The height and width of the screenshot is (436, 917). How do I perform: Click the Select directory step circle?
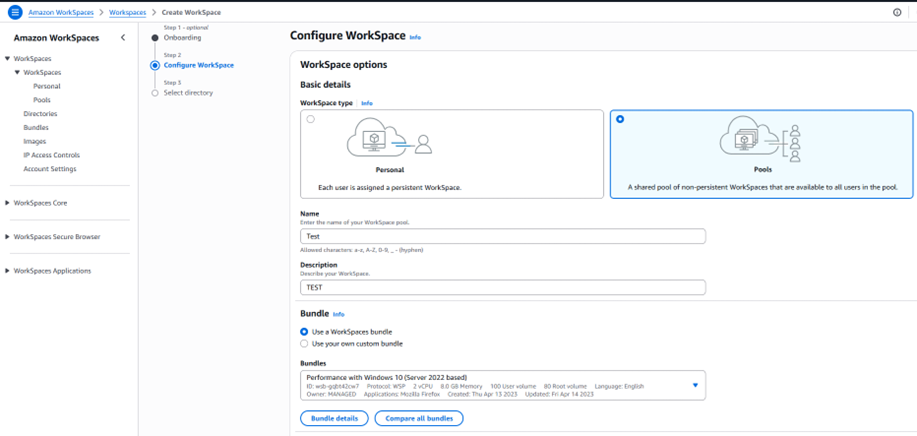tap(154, 93)
